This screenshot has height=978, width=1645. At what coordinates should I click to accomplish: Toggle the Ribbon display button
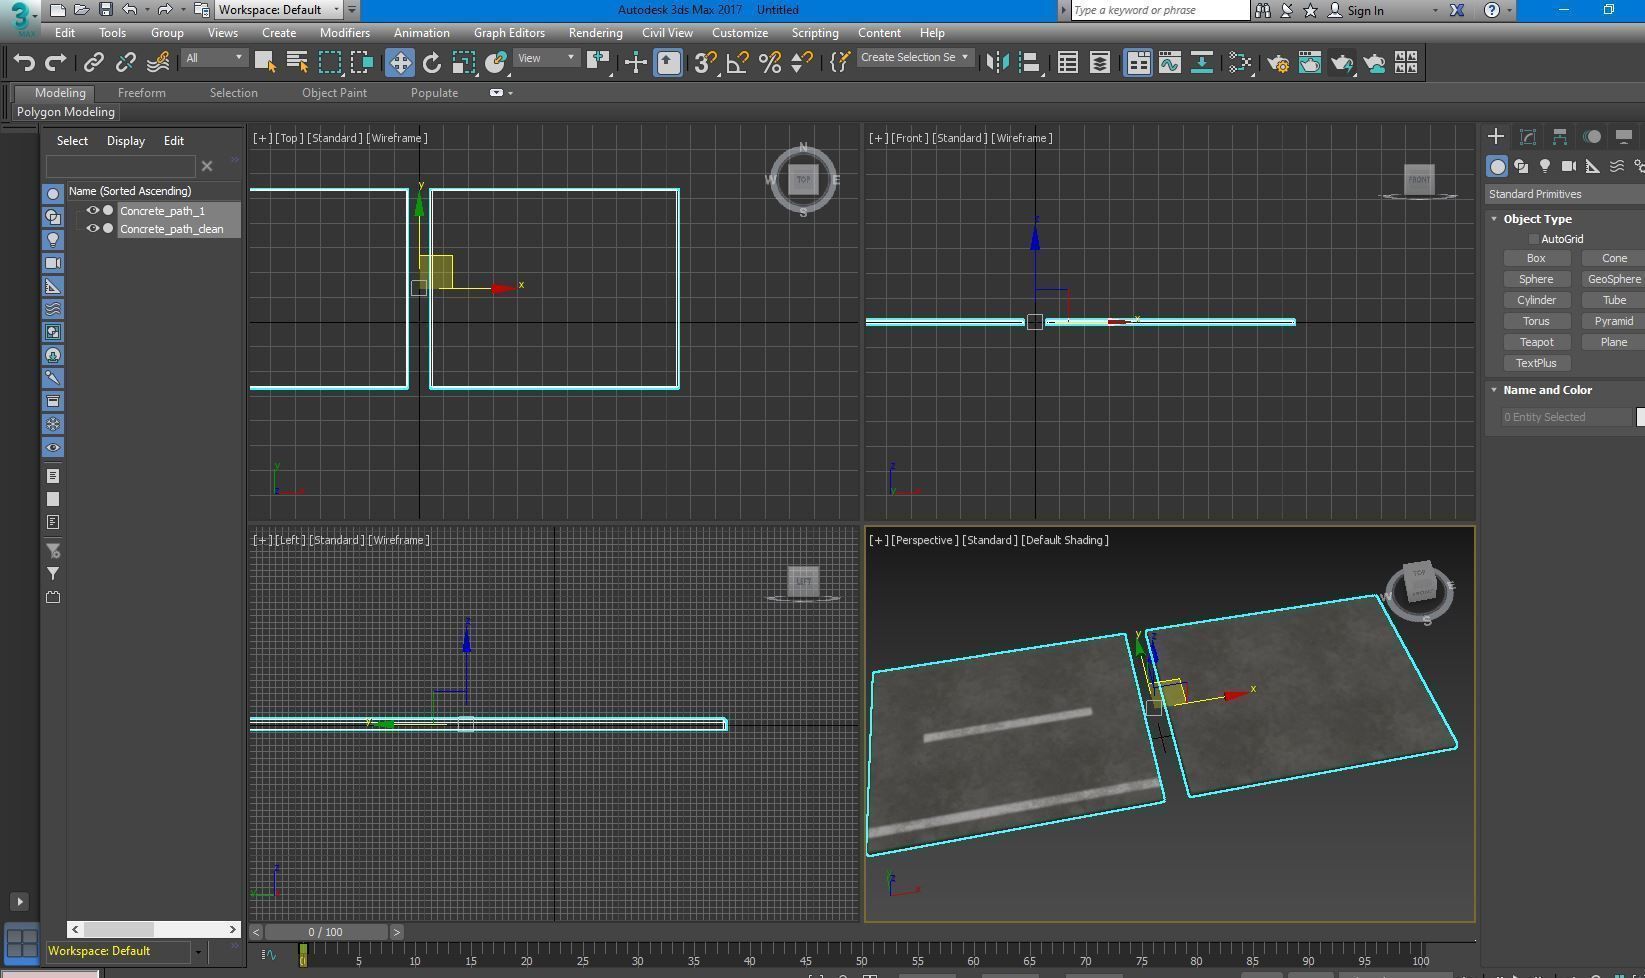click(x=1138, y=63)
